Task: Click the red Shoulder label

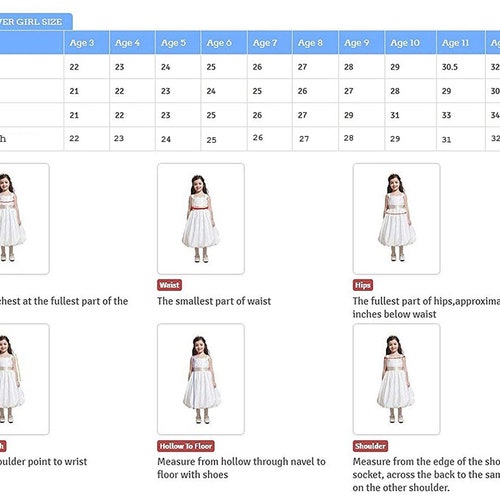Action: click(370, 446)
